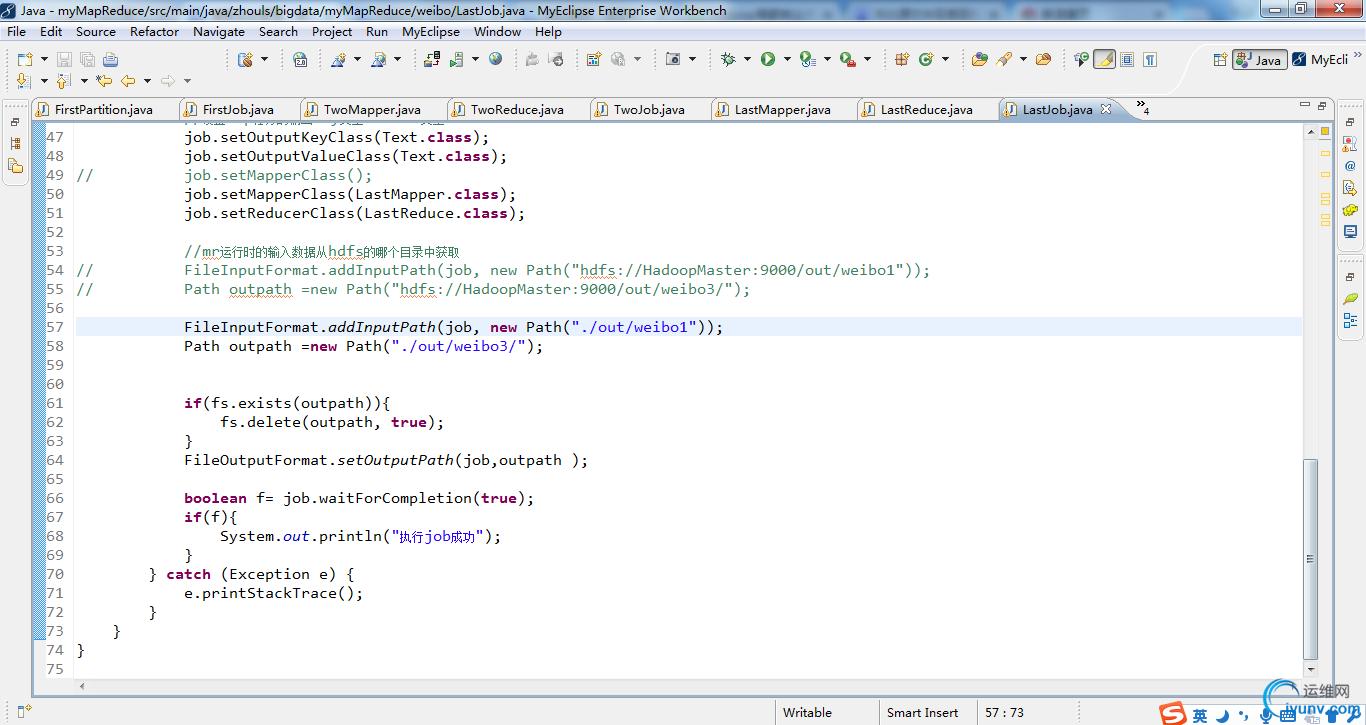Image resolution: width=1366 pixels, height=725 pixels.
Task: Click the Open Type icon
Action: pyautogui.click(x=979, y=59)
